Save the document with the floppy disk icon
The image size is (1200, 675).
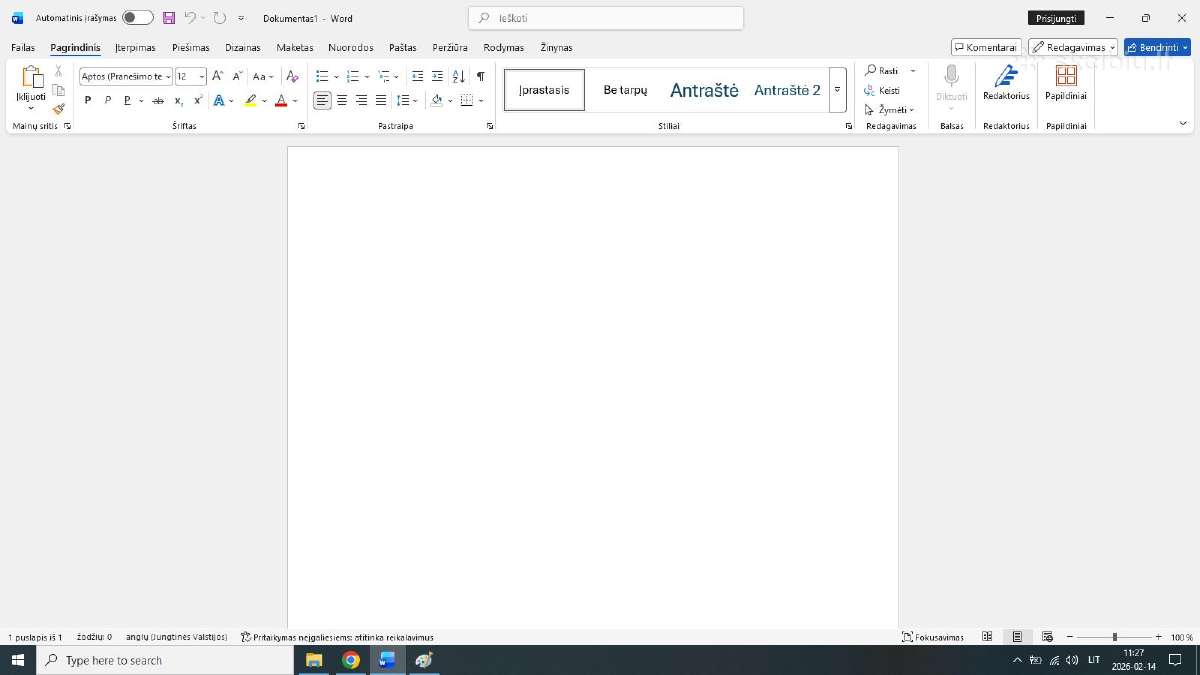[169, 18]
